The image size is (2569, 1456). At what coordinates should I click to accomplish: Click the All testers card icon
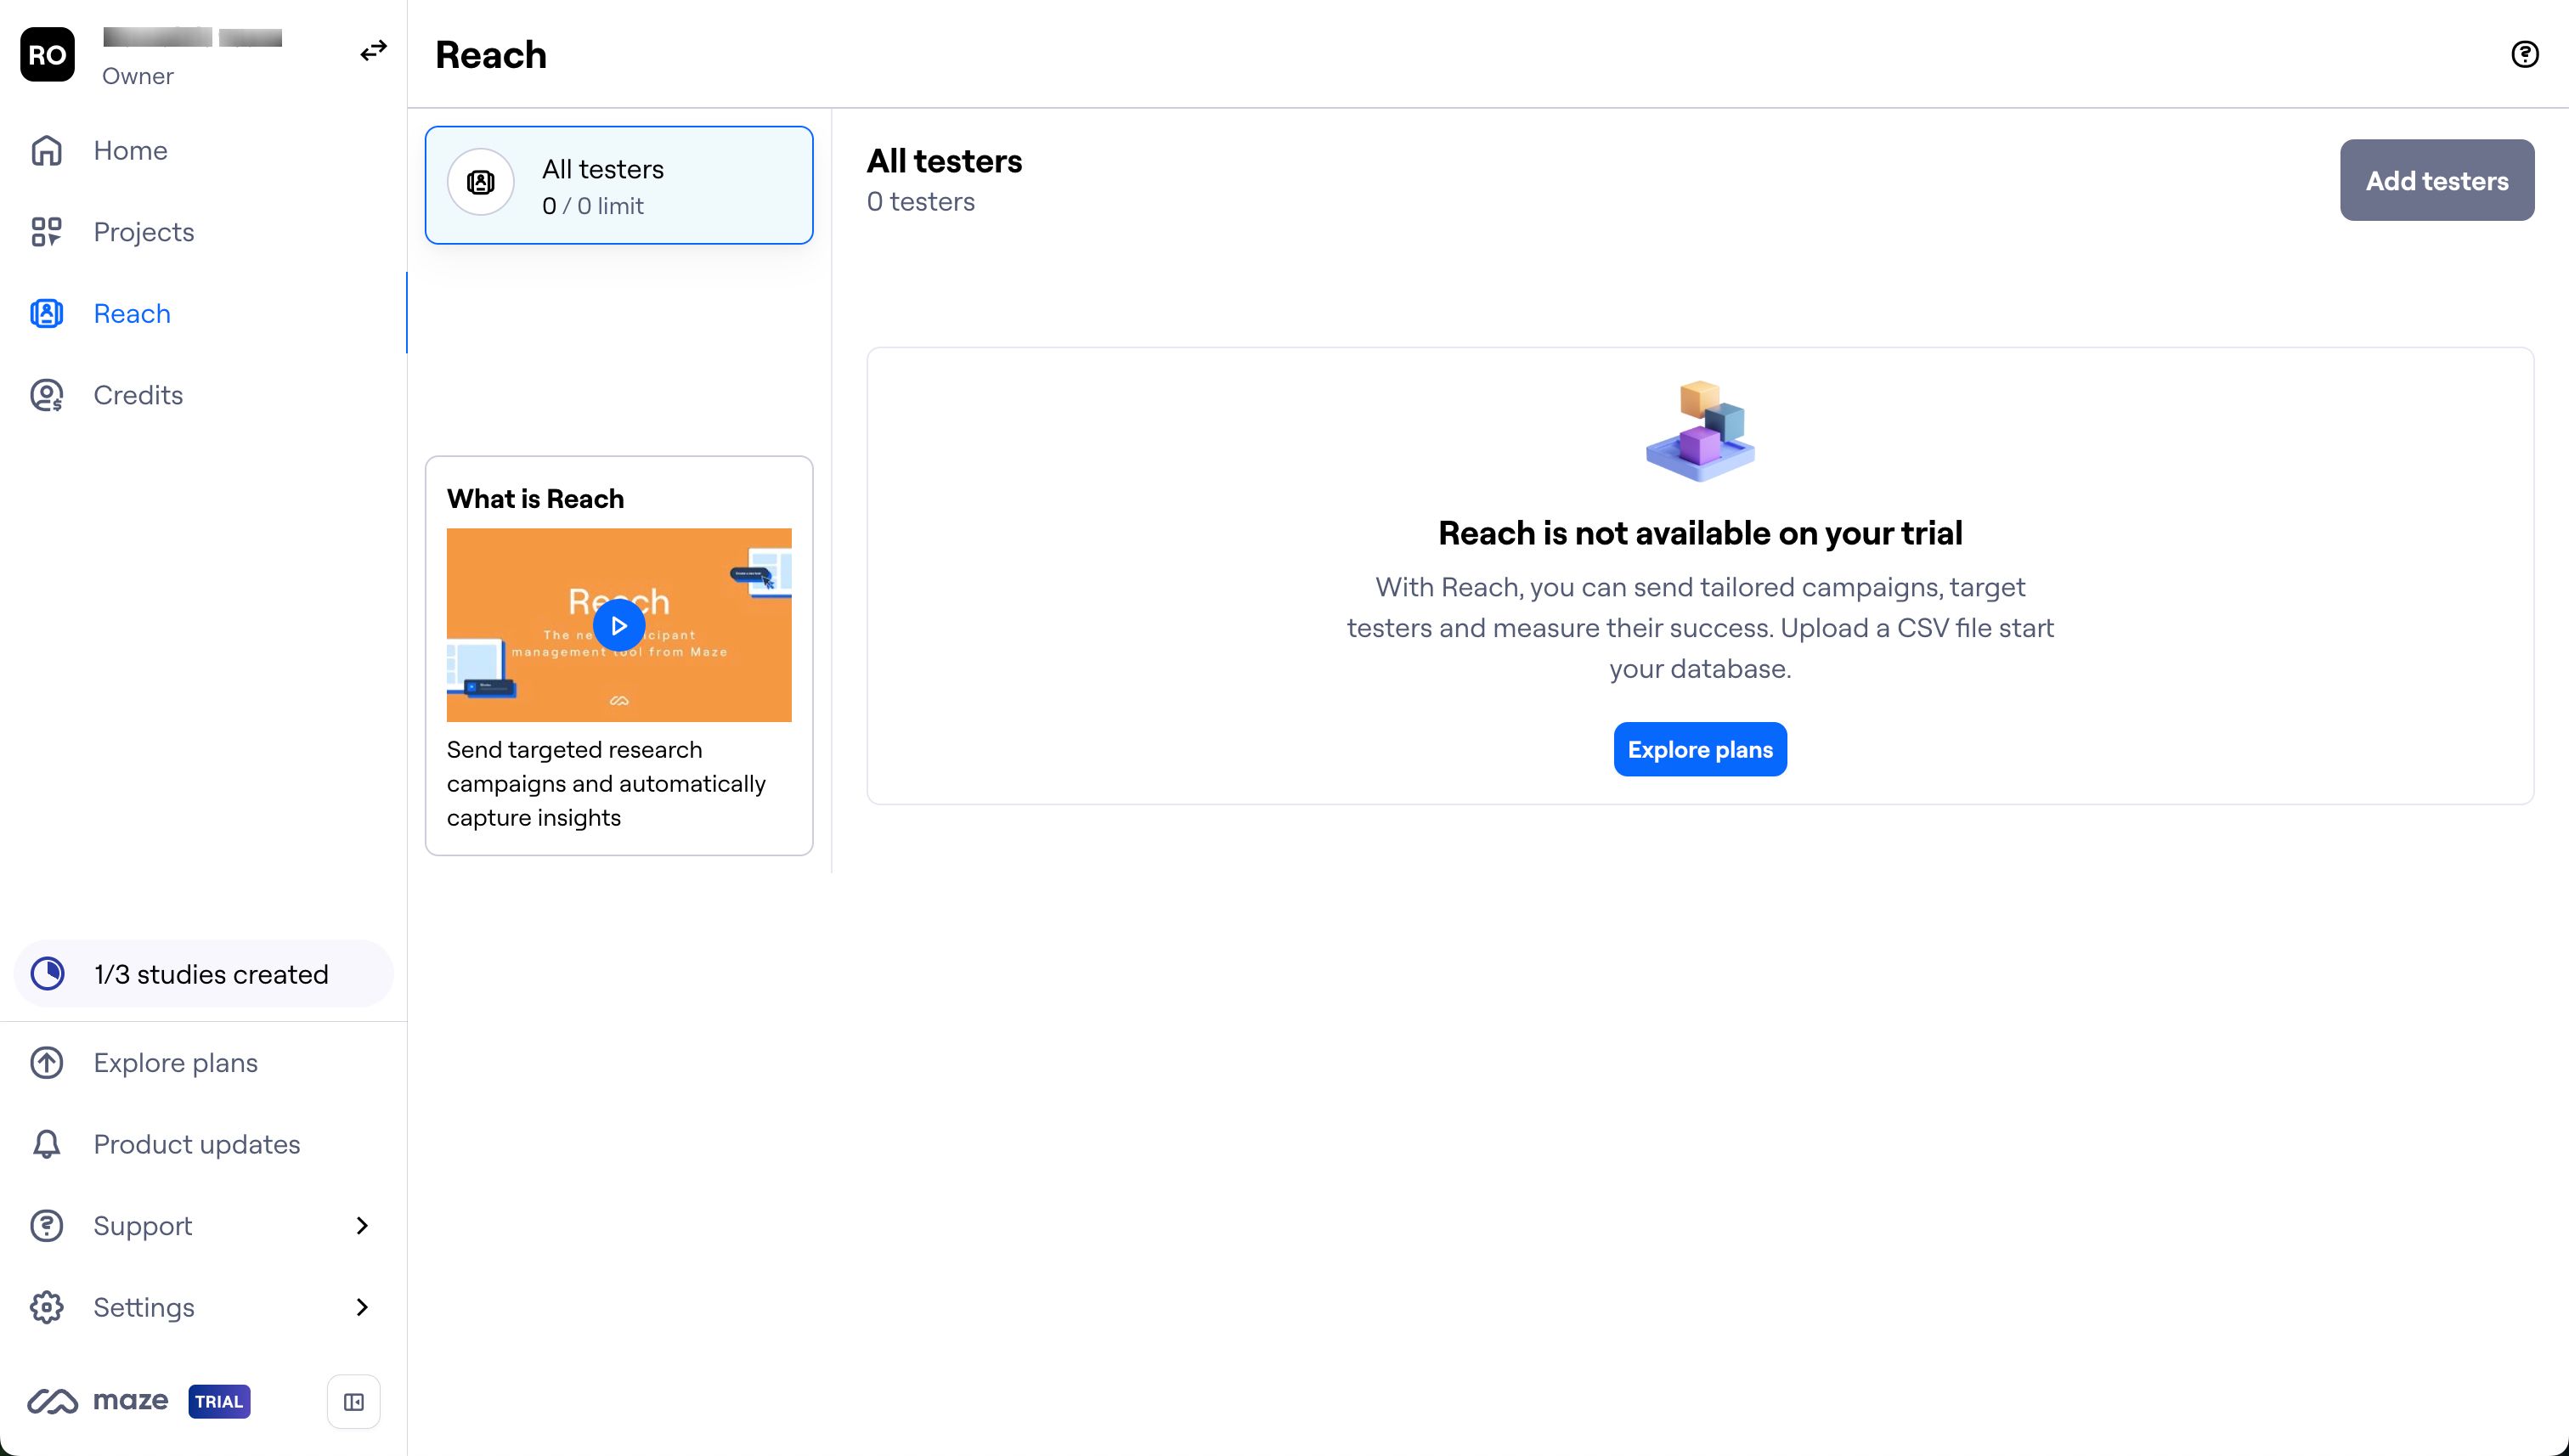pyautogui.click(x=481, y=182)
